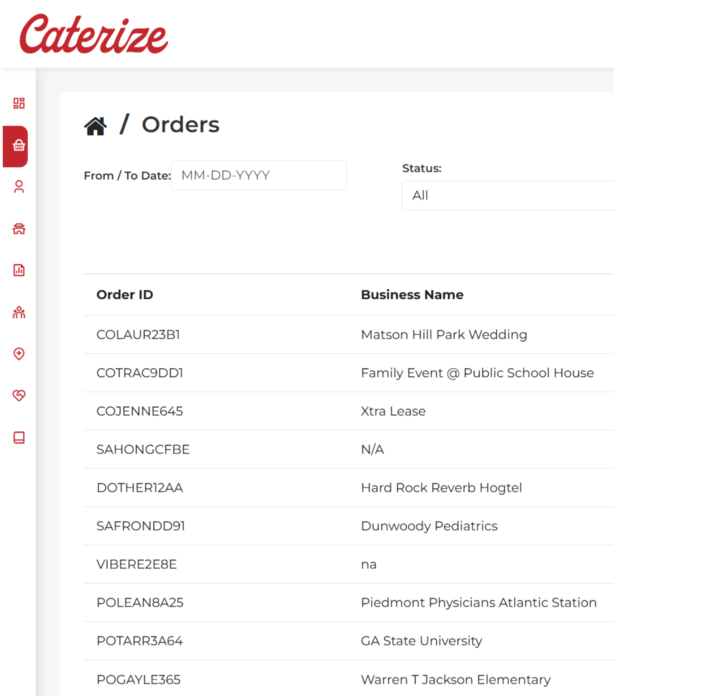Select the Xtra Lease order row
The image size is (720, 696).
pos(393,411)
